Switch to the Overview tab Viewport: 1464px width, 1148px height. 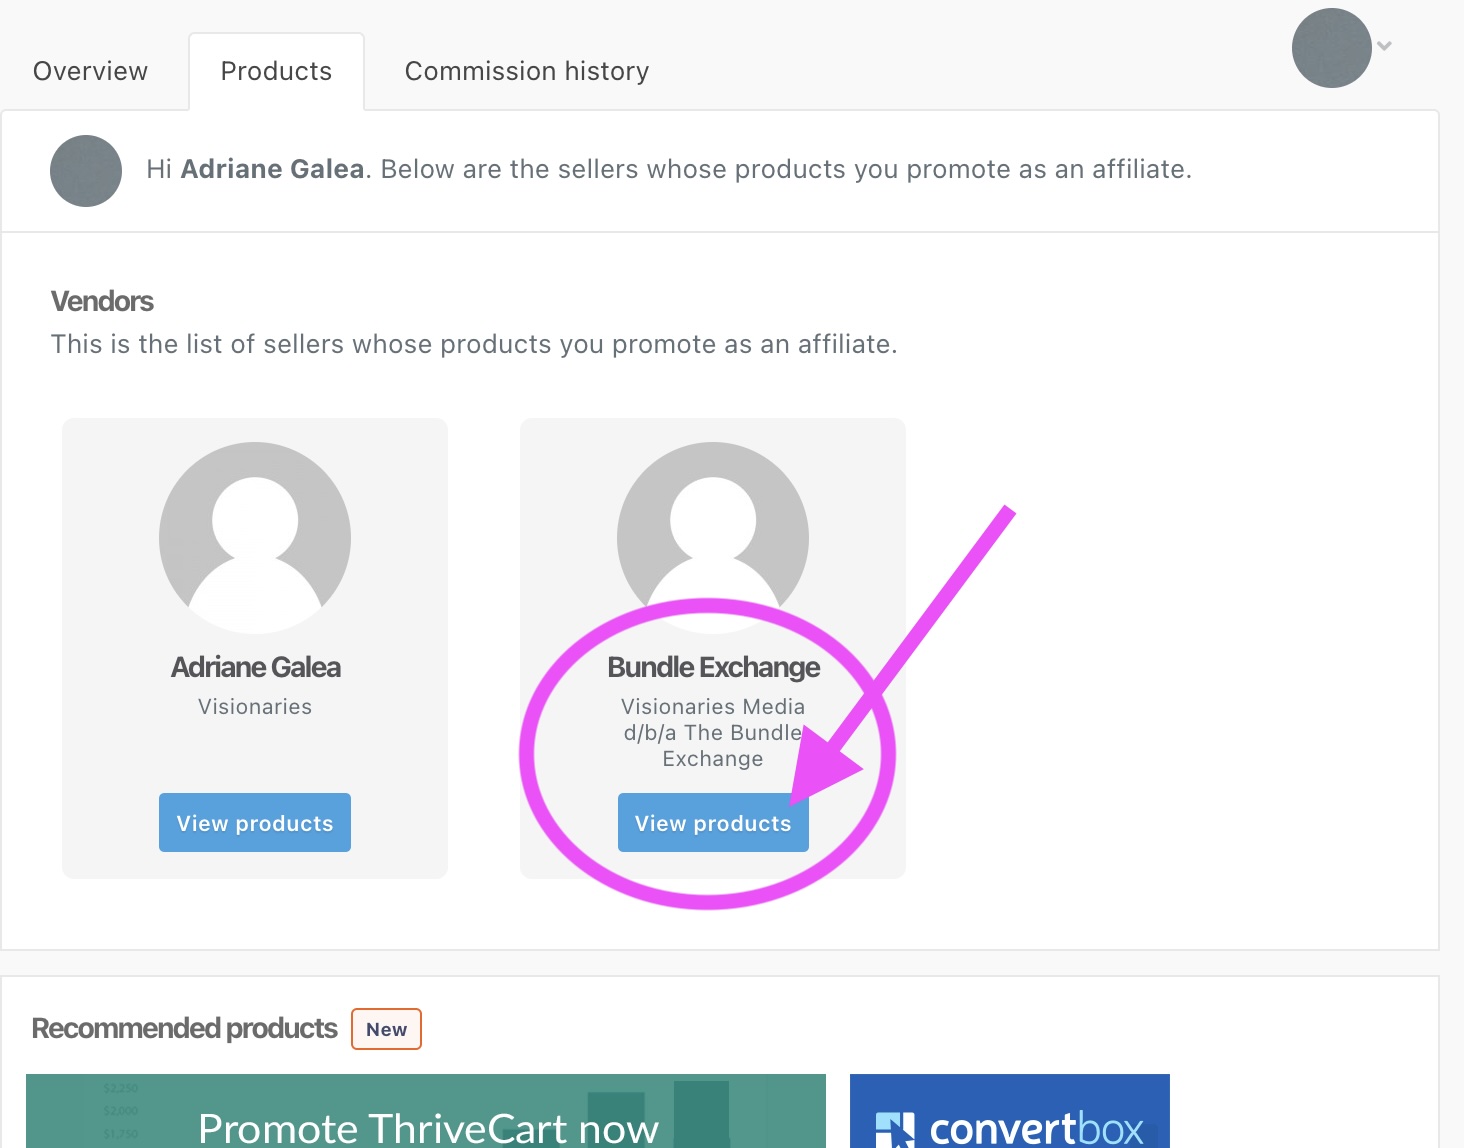[x=90, y=71]
